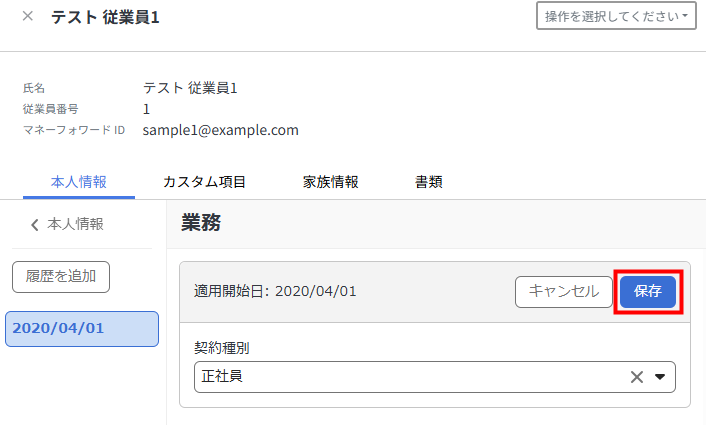Go to the 書類 tab
Screen dimensions: 706x425
pos(429,182)
